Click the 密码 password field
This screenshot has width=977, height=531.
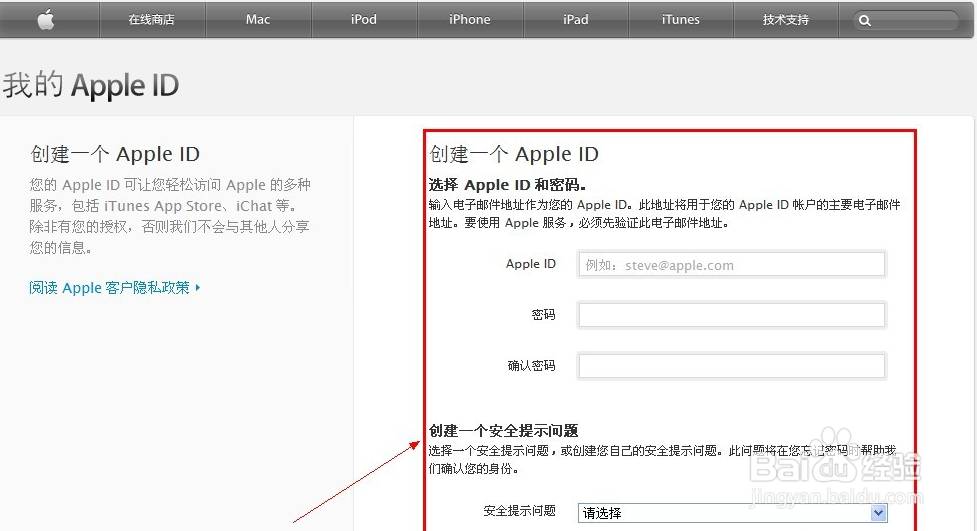(x=732, y=315)
